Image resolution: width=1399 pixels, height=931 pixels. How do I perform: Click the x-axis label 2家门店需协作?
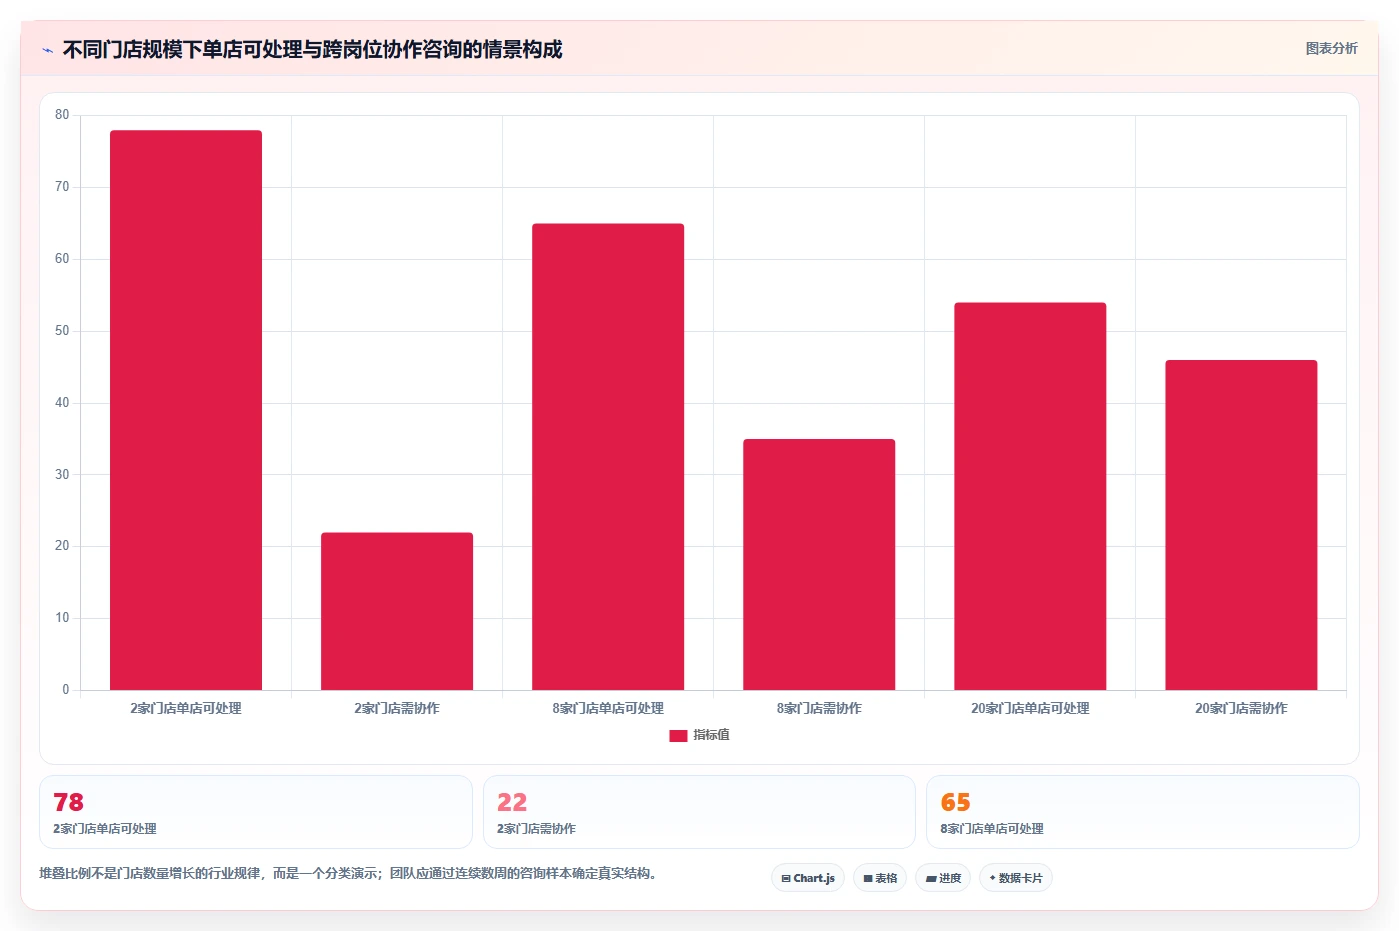pos(397,708)
